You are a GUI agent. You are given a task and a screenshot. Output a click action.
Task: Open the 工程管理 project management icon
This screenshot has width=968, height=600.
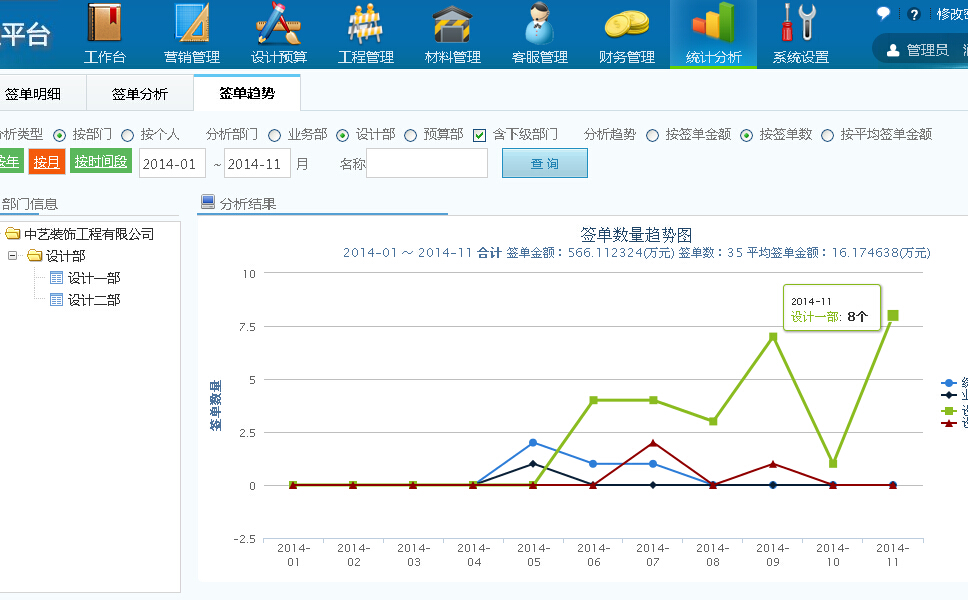(366, 25)
